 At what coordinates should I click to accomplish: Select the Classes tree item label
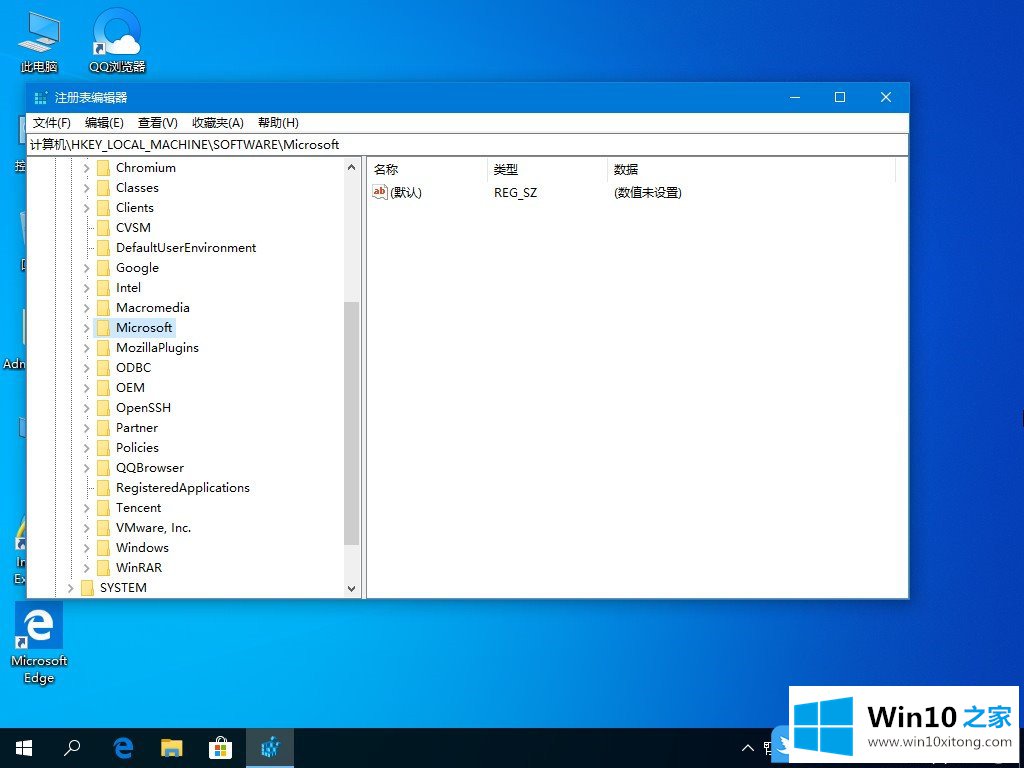137,188
